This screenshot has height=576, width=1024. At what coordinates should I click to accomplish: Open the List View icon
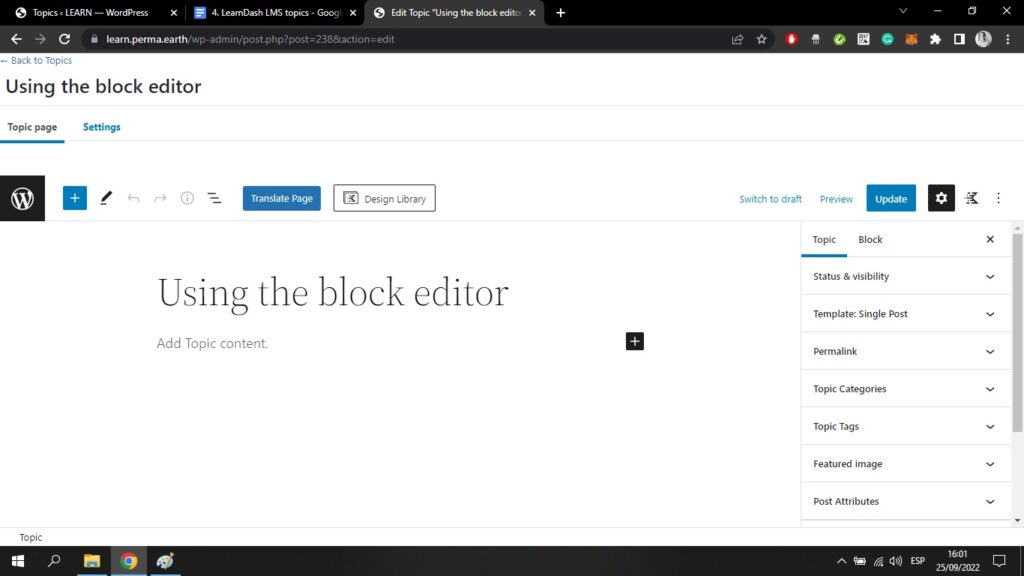pos(214,198)
